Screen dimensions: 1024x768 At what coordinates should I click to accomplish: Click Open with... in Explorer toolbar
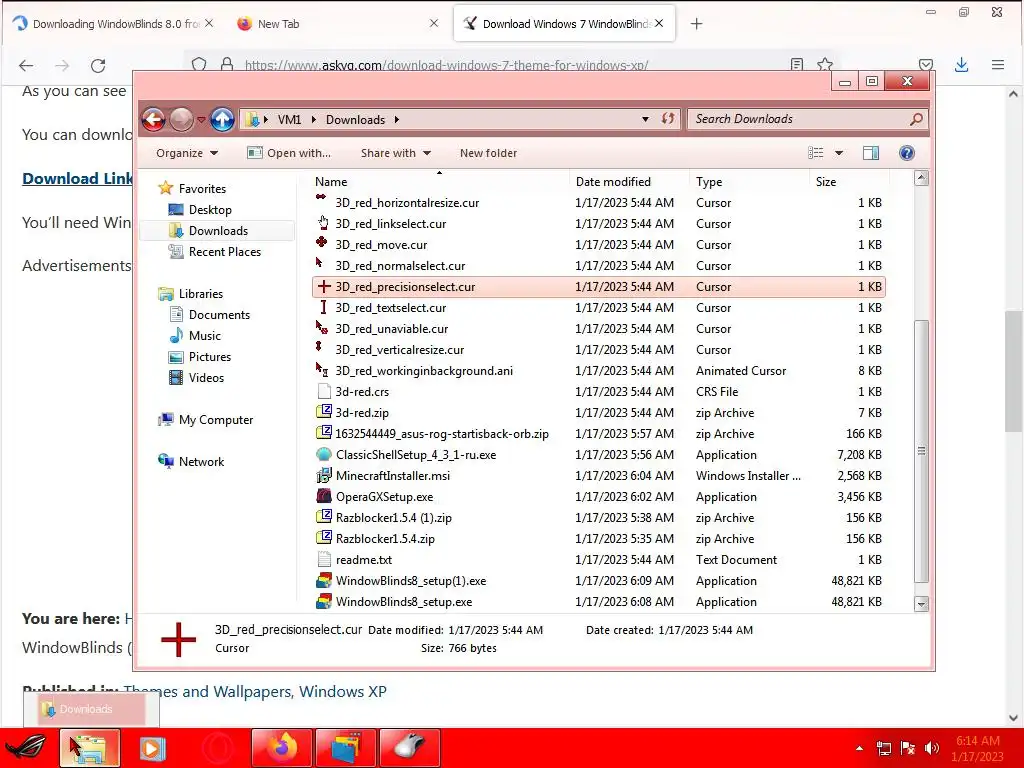pos(289,153)
